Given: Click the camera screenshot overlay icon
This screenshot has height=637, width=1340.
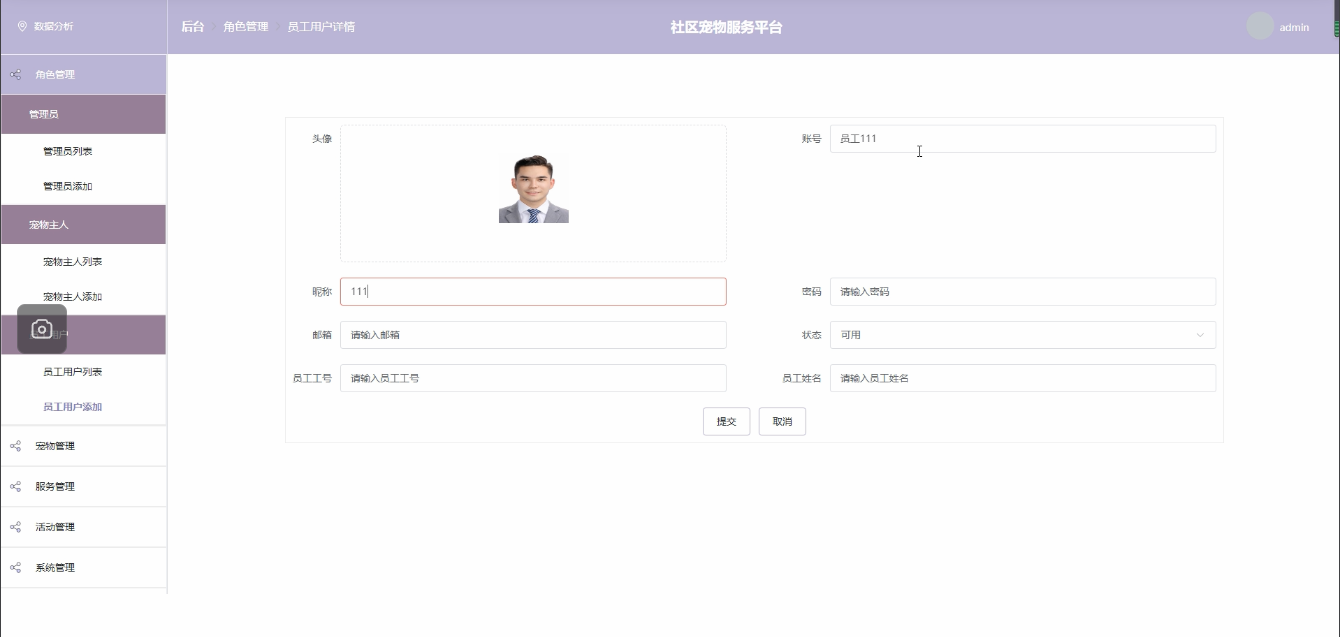Looking at the screenshot, I should click(42, 329).
